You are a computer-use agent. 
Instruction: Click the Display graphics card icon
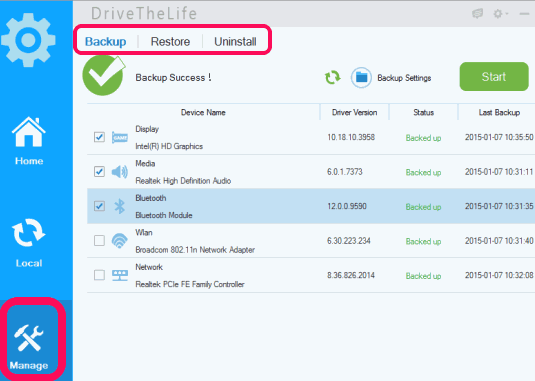pos(120,137)
